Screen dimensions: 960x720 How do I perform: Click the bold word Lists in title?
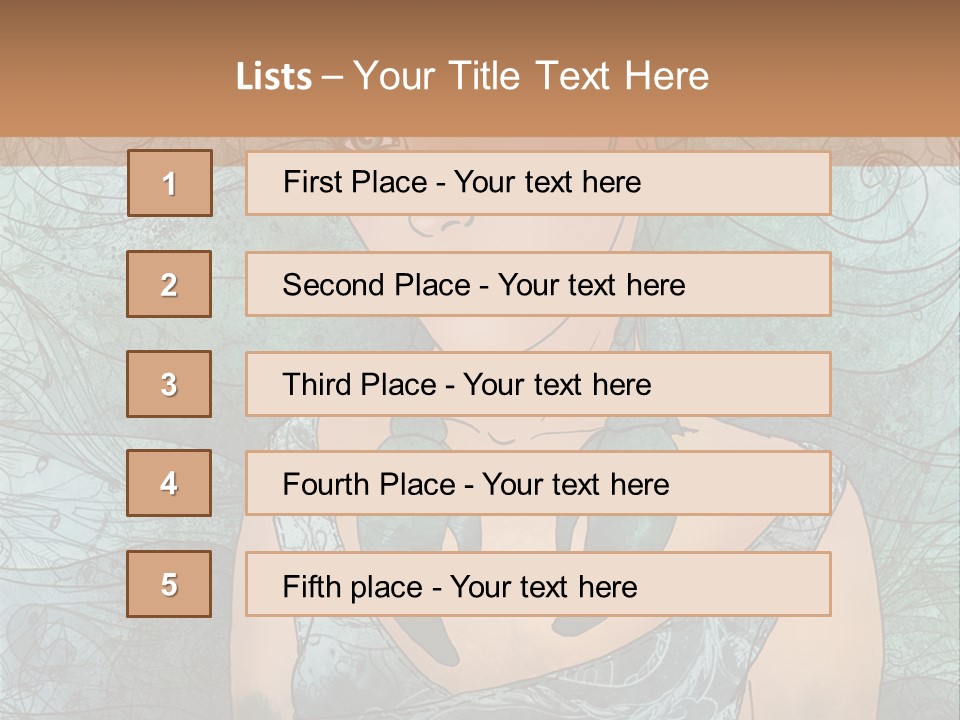(x=274, y=77)
